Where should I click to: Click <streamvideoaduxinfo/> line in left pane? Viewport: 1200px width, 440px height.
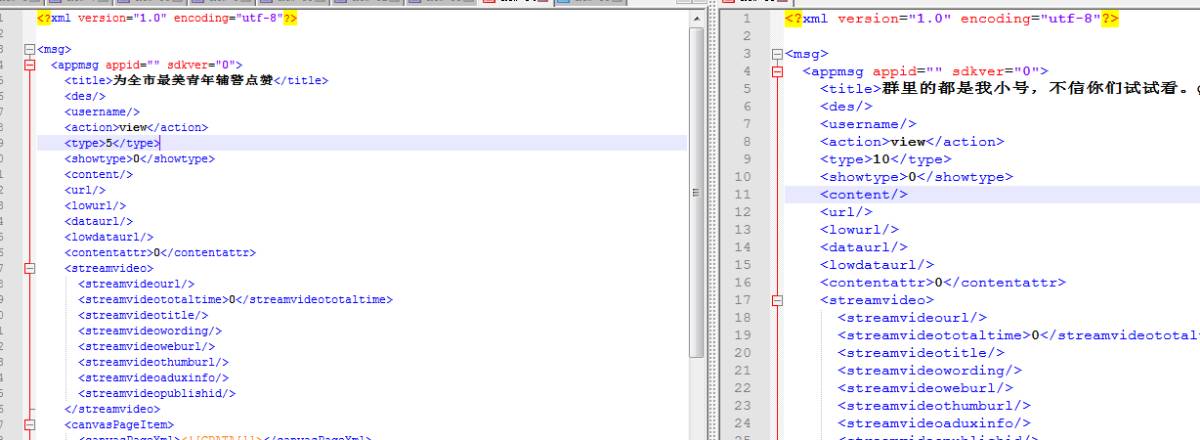click(x=153, y=377)
